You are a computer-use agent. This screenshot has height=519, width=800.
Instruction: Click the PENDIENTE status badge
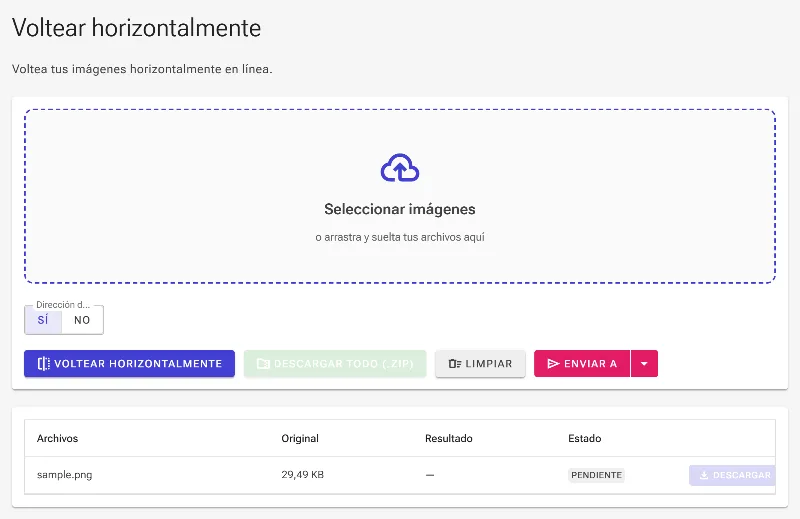tap(596, 475)
